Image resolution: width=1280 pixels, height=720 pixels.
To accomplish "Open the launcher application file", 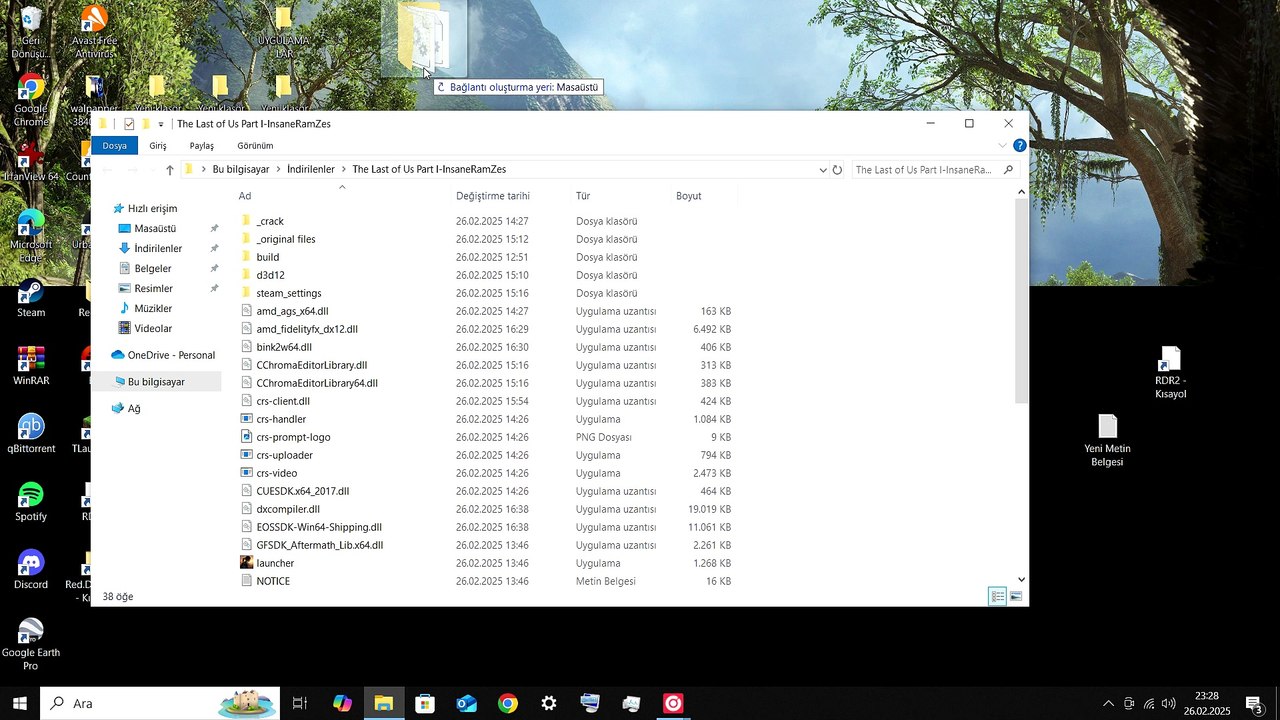I will (274, 563).
